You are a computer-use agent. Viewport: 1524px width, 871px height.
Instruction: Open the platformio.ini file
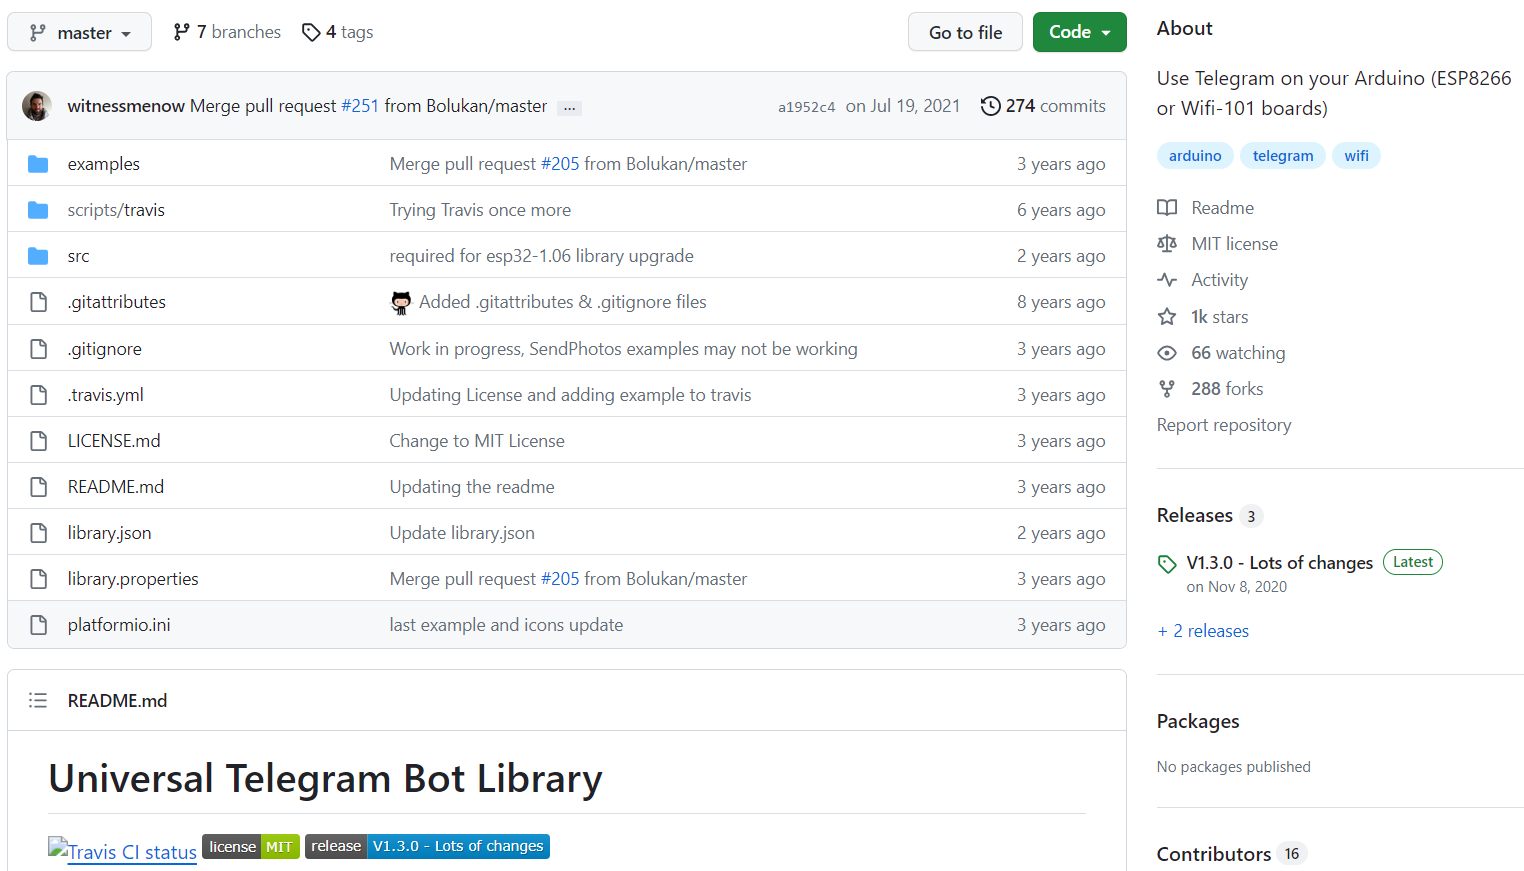(119, 625)
